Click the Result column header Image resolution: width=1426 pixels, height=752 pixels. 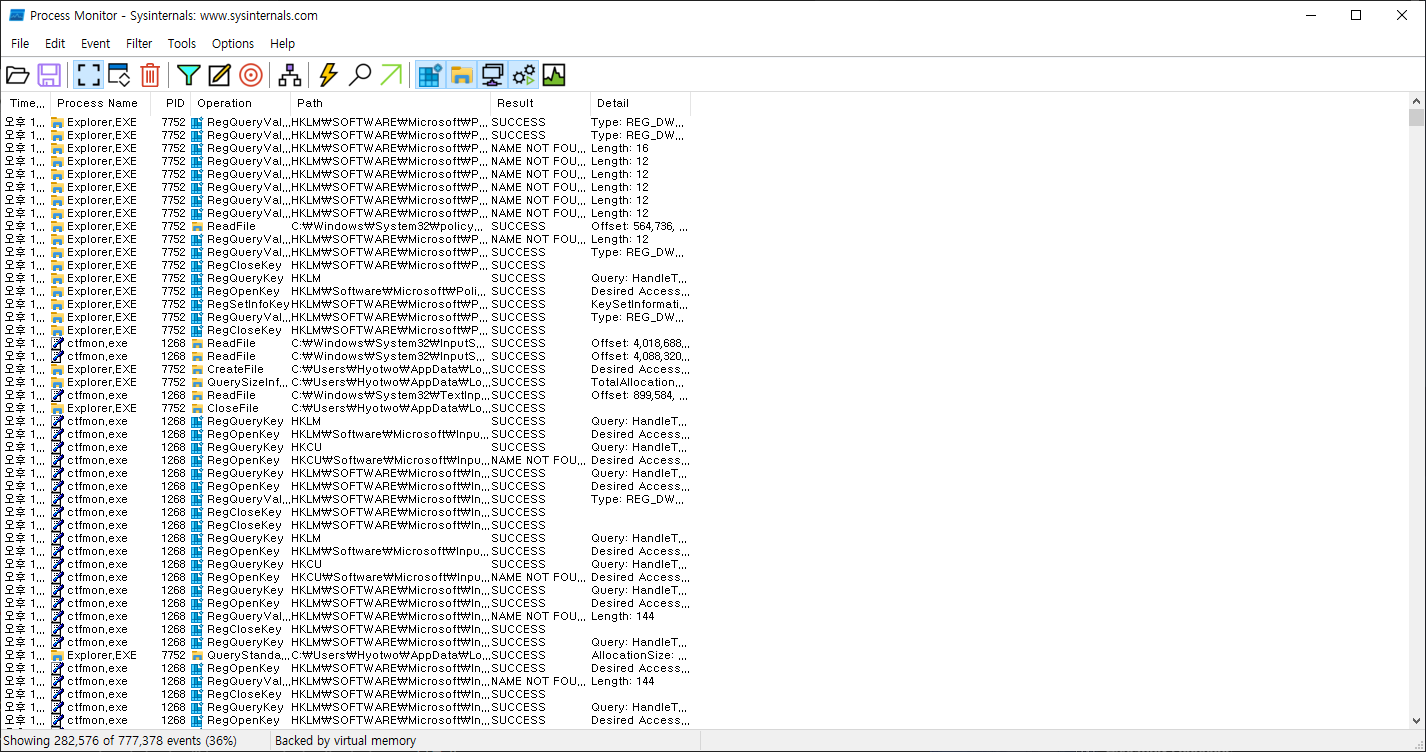click(540, 103)
